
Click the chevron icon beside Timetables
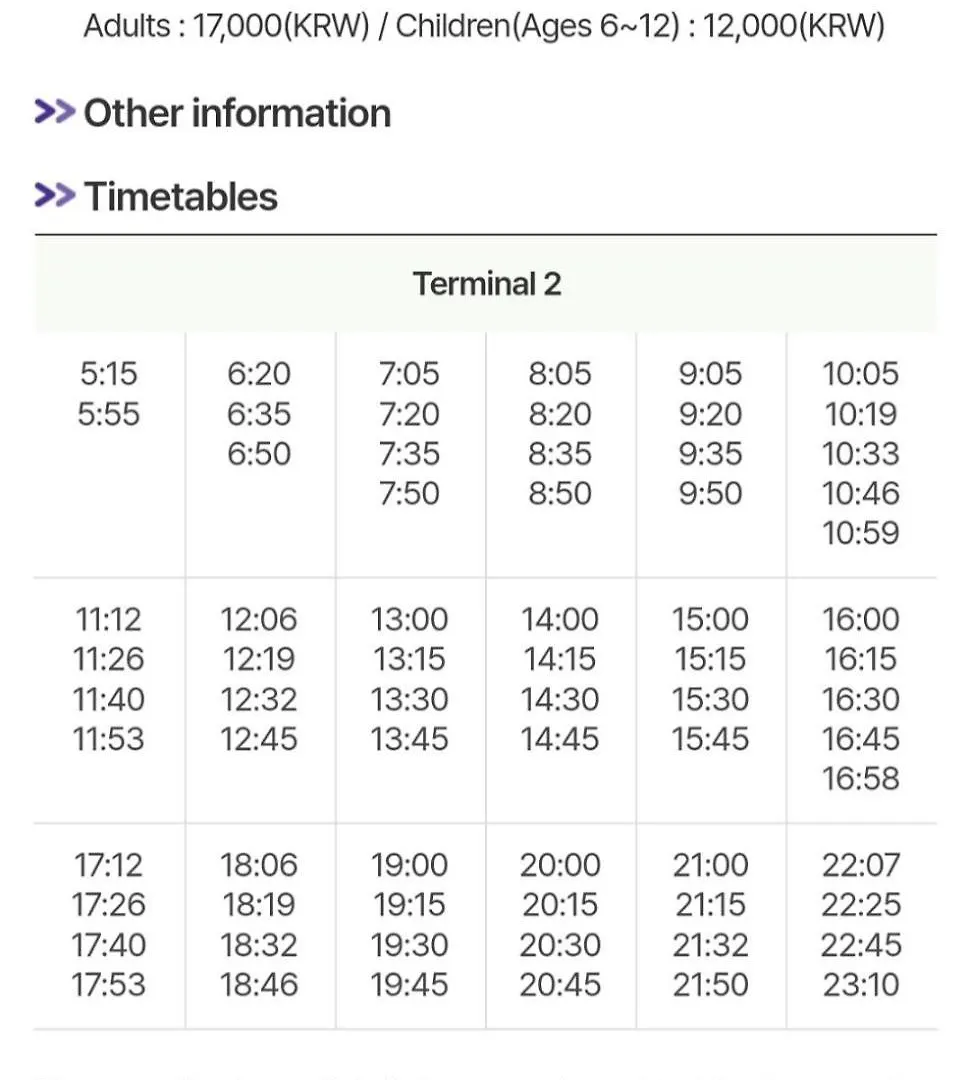click(x=54, y=195)
